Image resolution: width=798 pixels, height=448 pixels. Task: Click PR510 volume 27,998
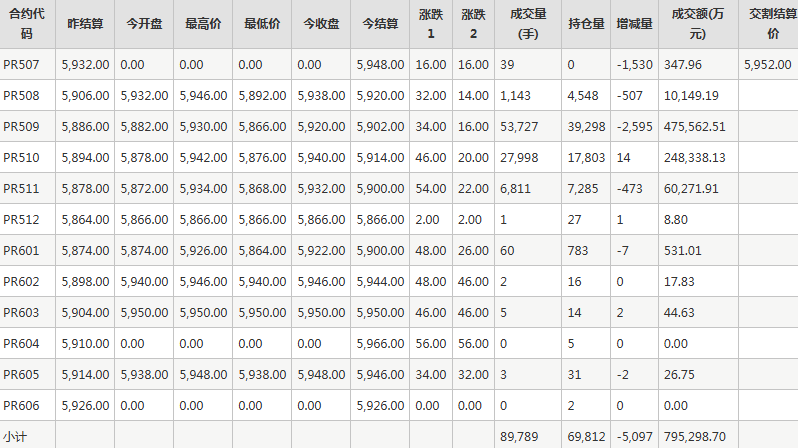(519, 158)
